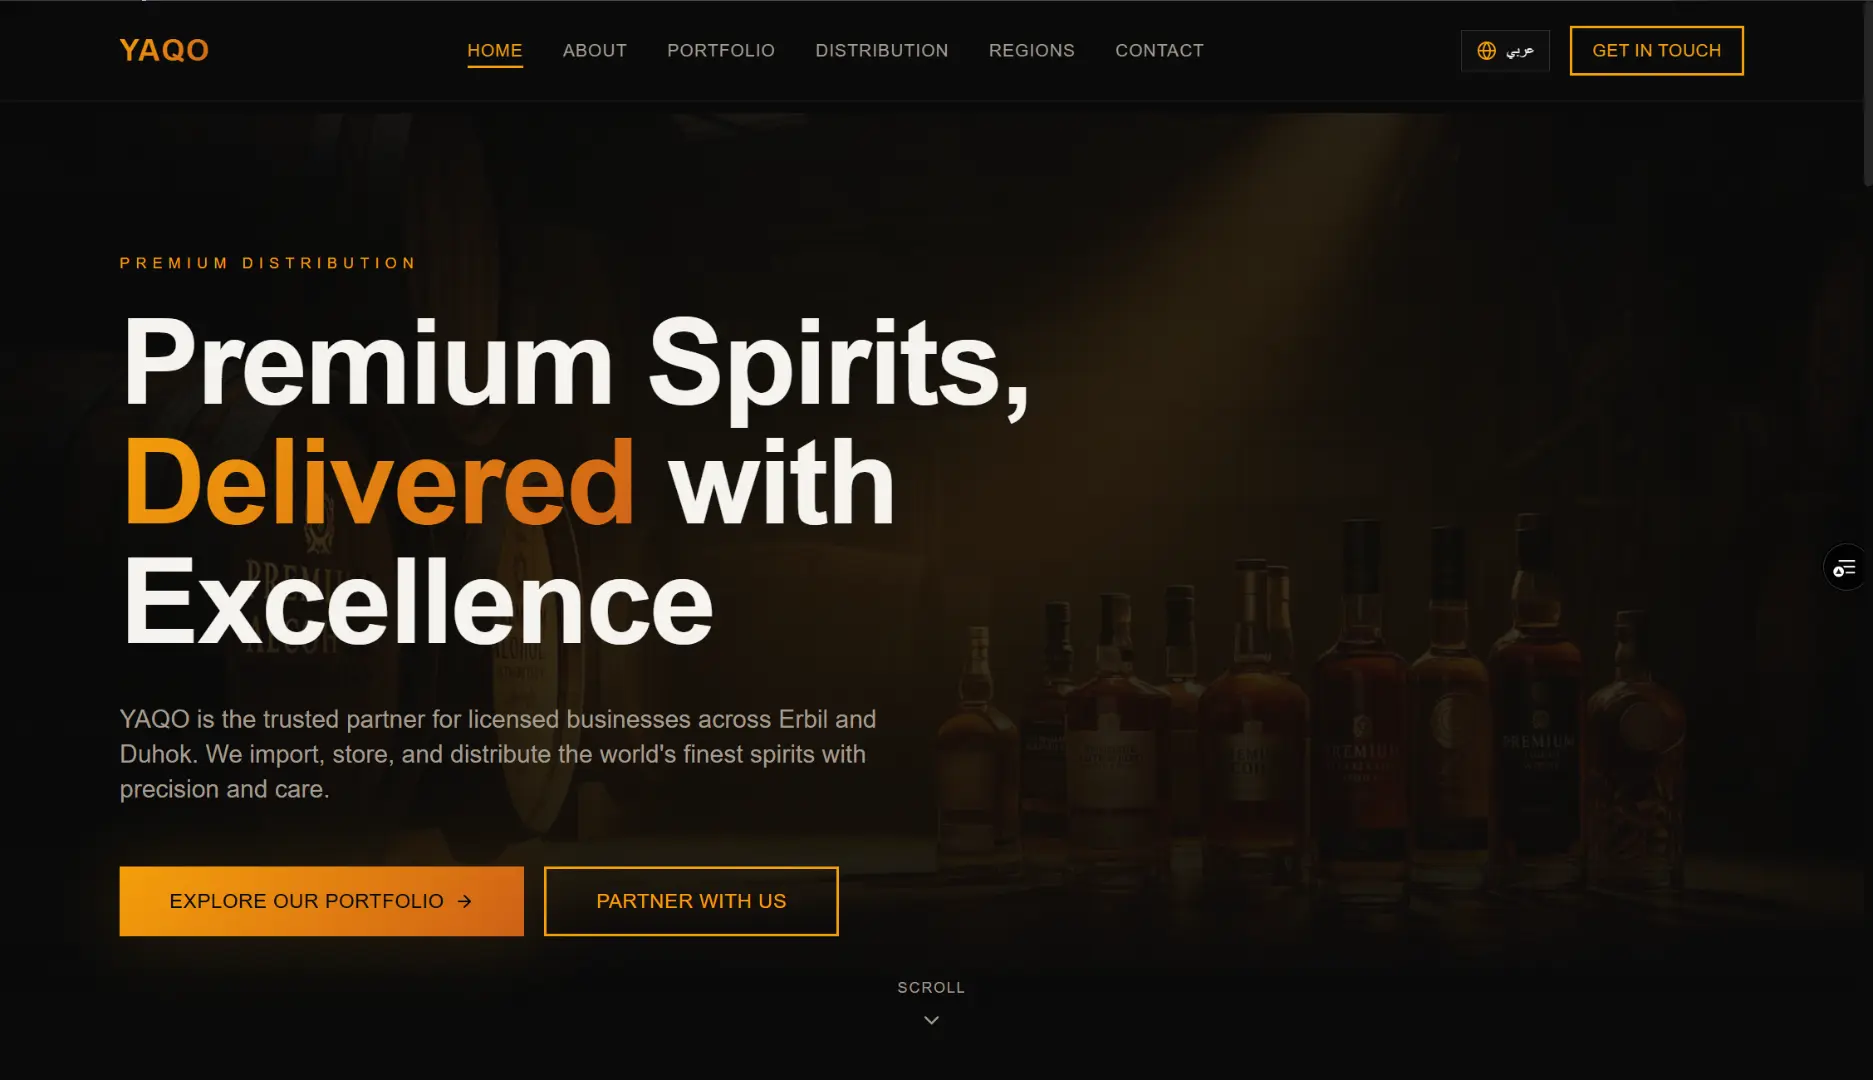
Task: Click the SCROLL label at the page bottom
Action: (x=931, y=987)
